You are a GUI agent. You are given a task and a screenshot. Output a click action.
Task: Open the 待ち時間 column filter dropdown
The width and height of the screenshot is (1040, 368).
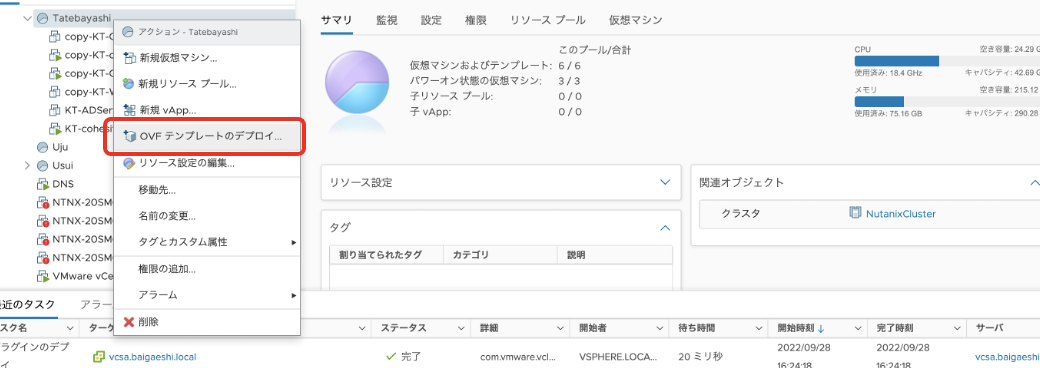(758, 328)
